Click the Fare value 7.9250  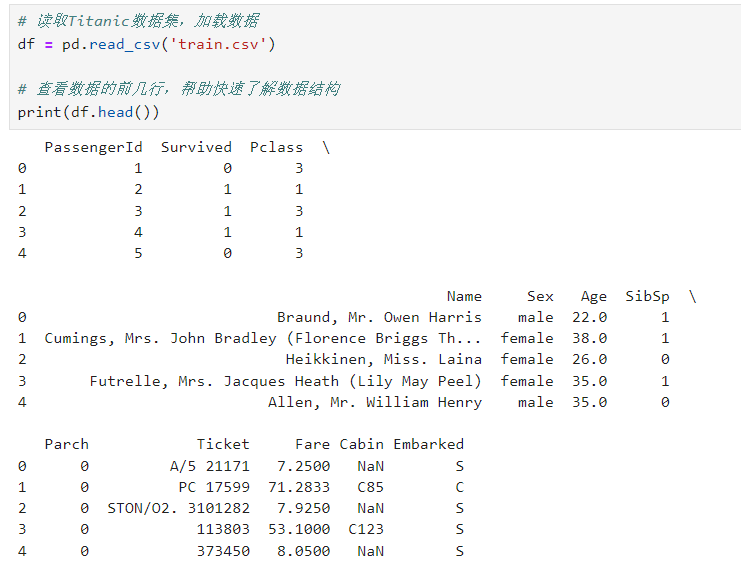pos(303,509)
